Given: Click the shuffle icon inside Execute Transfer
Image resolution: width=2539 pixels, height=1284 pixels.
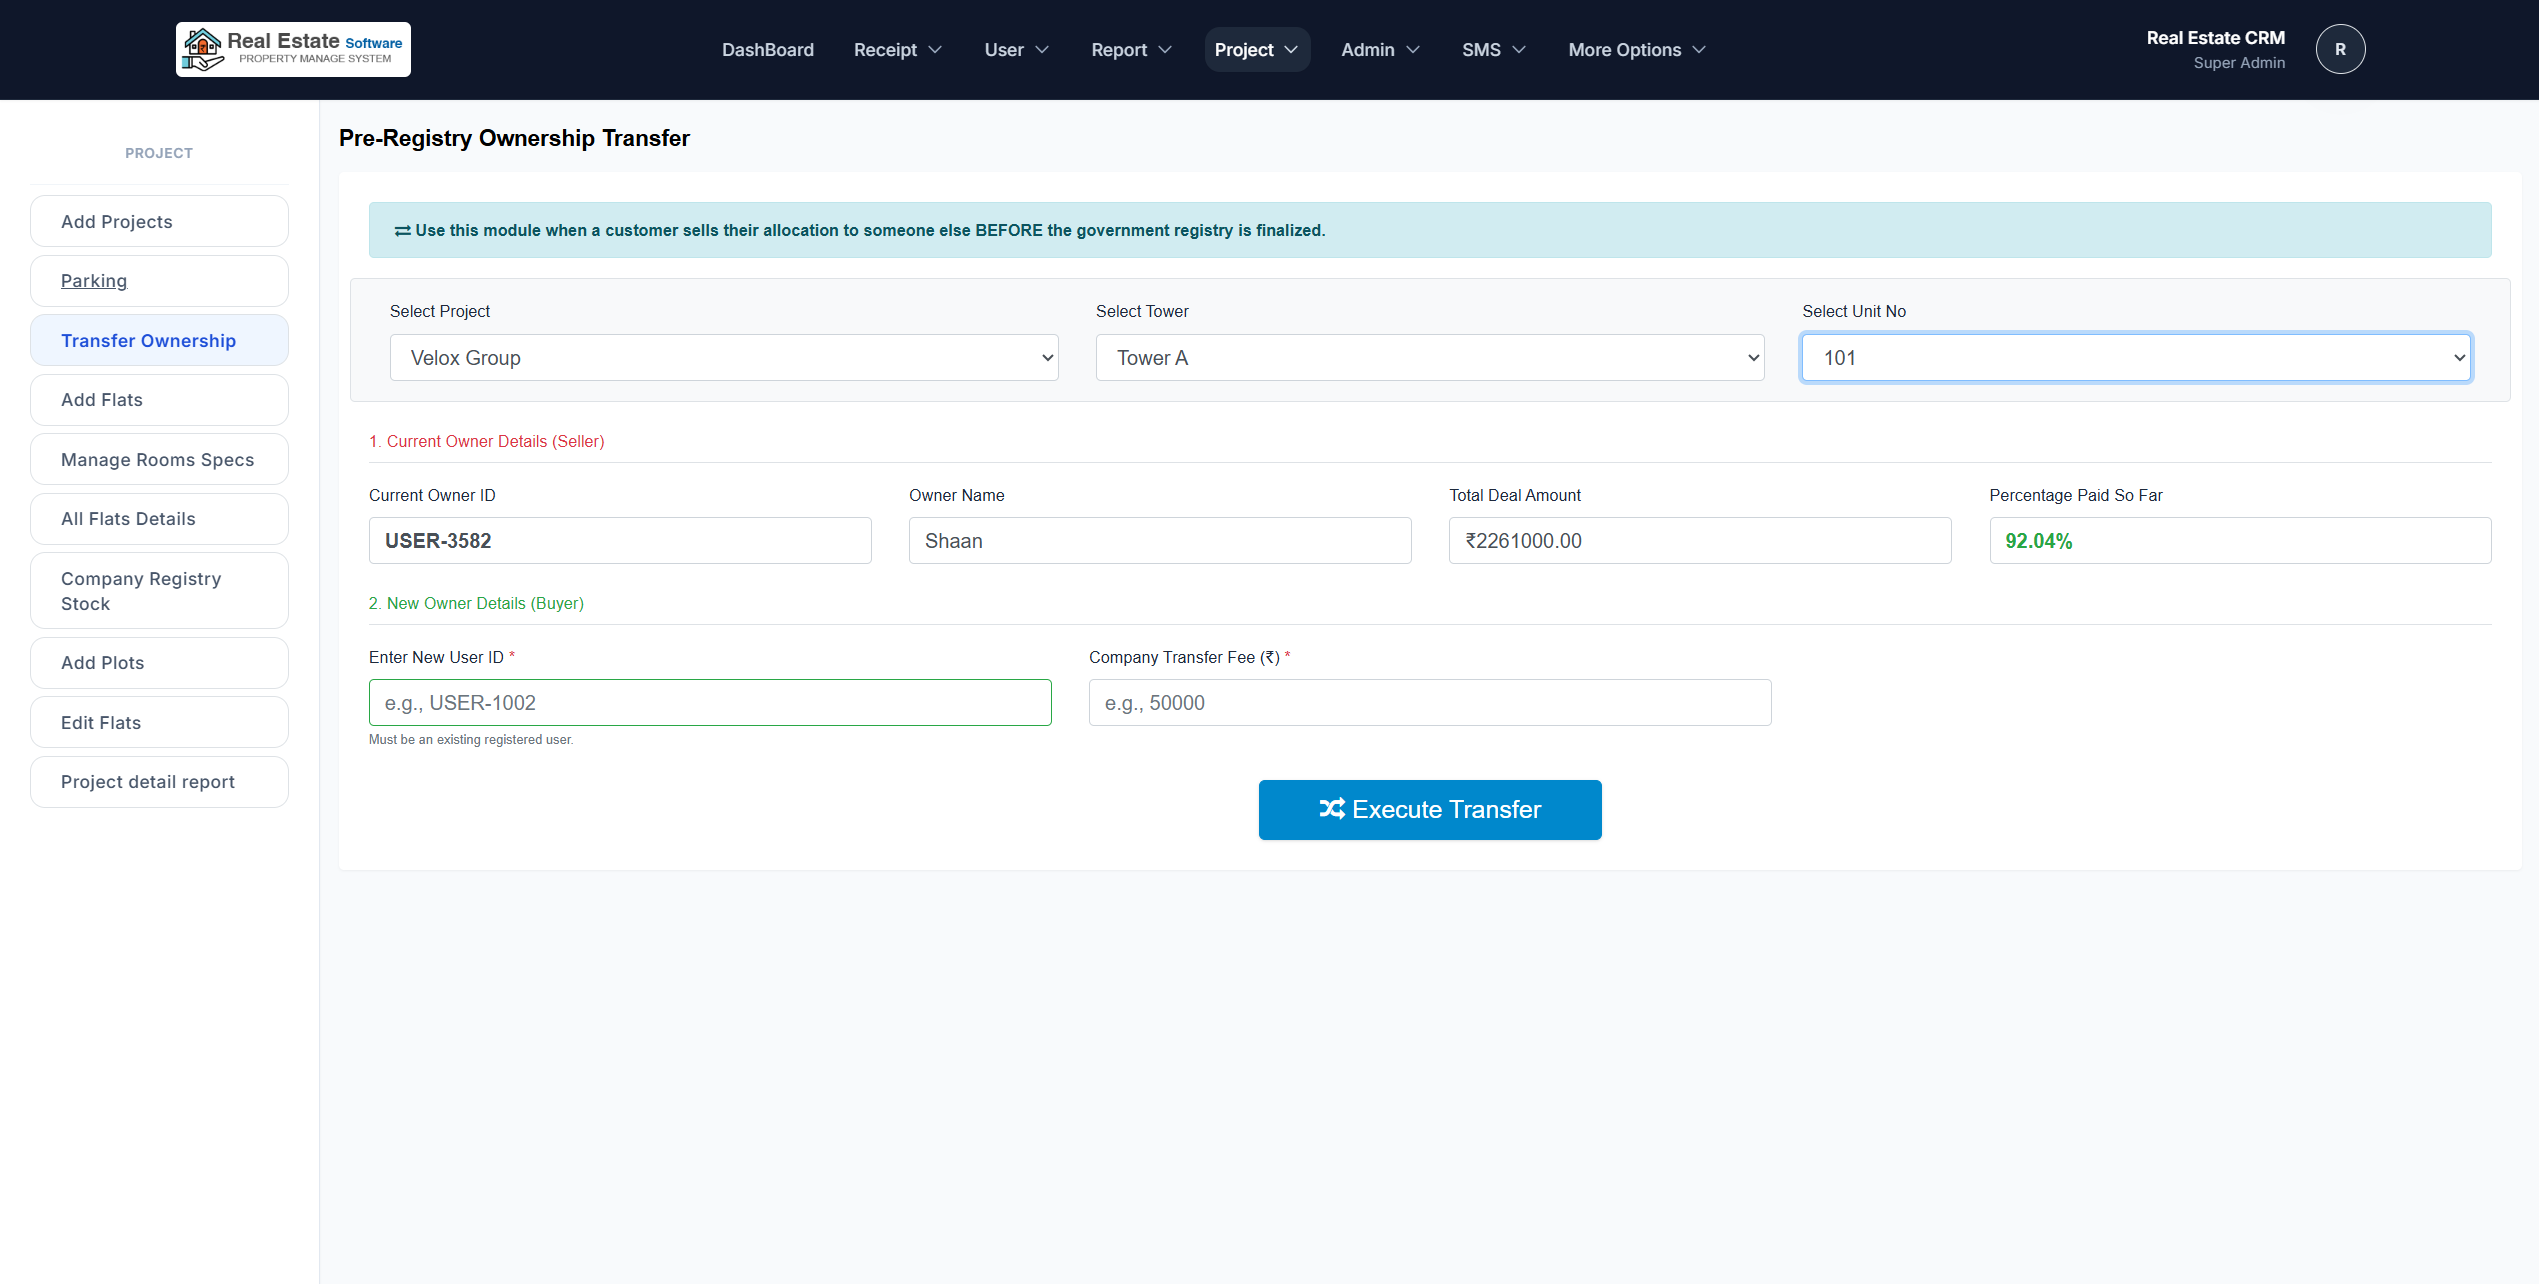Looking at the screenshot, I should pyautogui.click(x=1333, y=809).
